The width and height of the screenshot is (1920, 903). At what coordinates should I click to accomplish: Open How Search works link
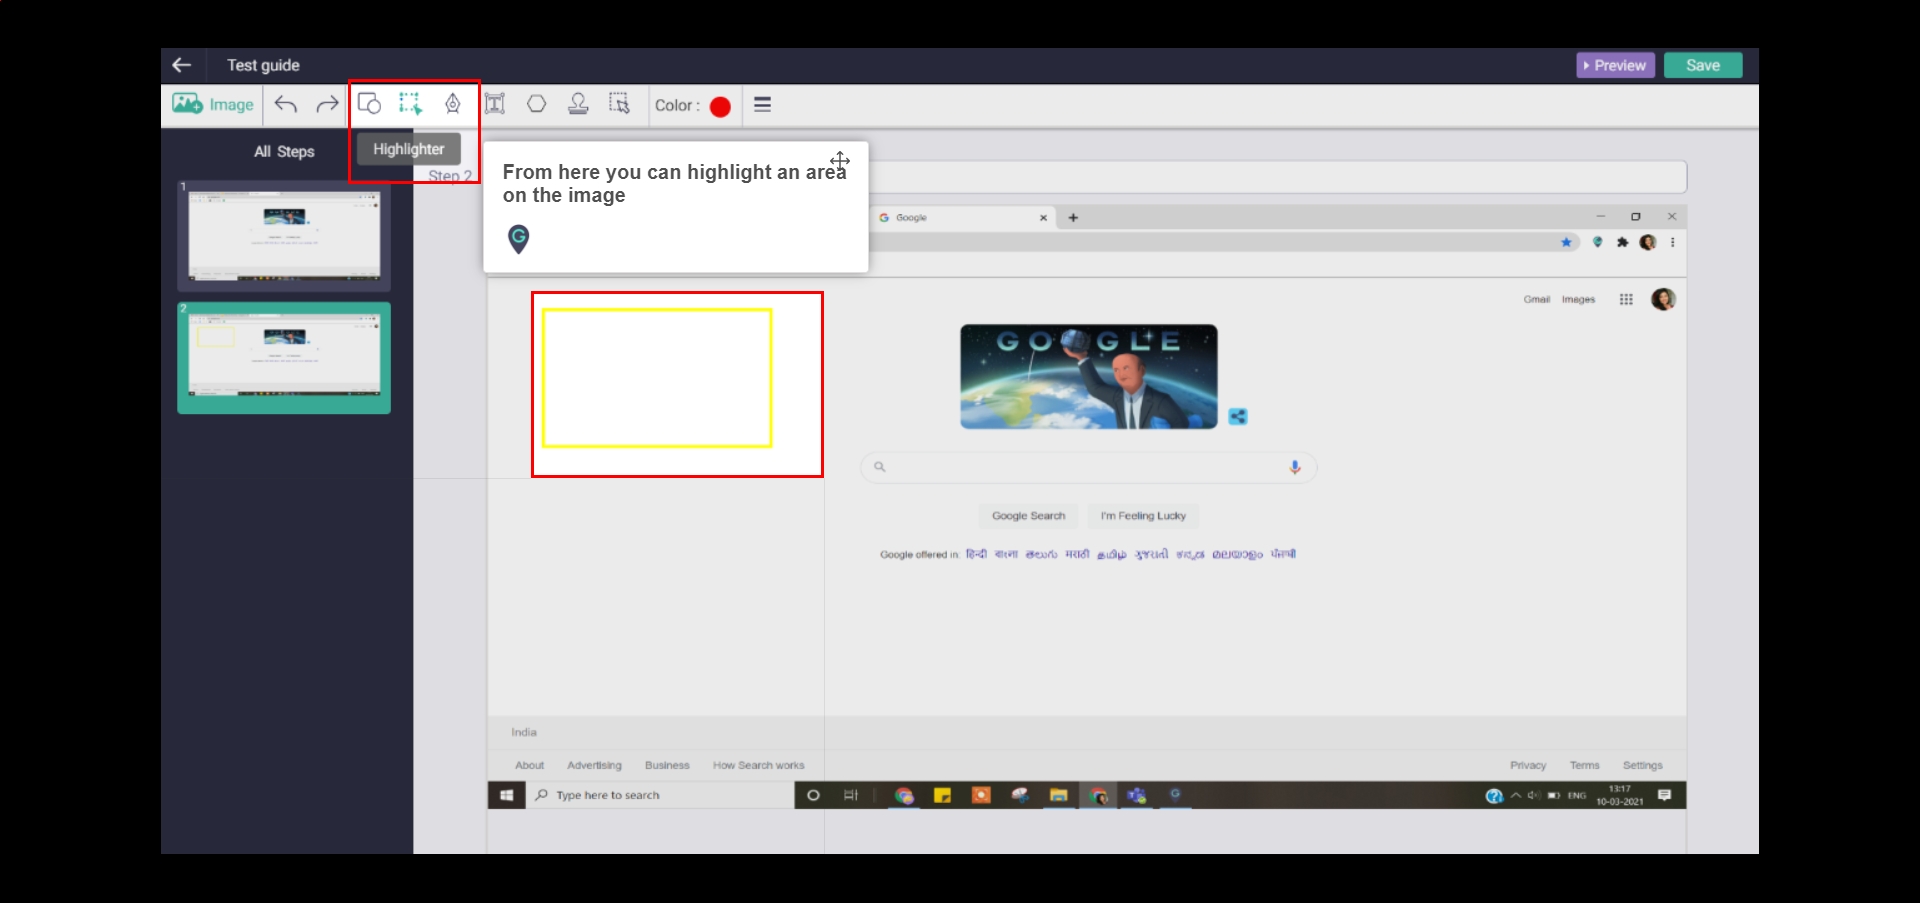pyautogui.click(x=758, y=765)
